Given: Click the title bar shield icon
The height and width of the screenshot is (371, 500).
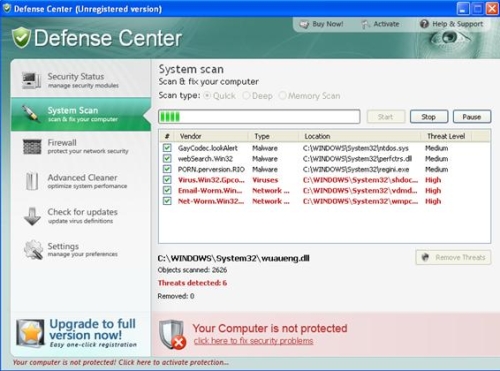Looking at the screenshot, I should tap(7, 8).
